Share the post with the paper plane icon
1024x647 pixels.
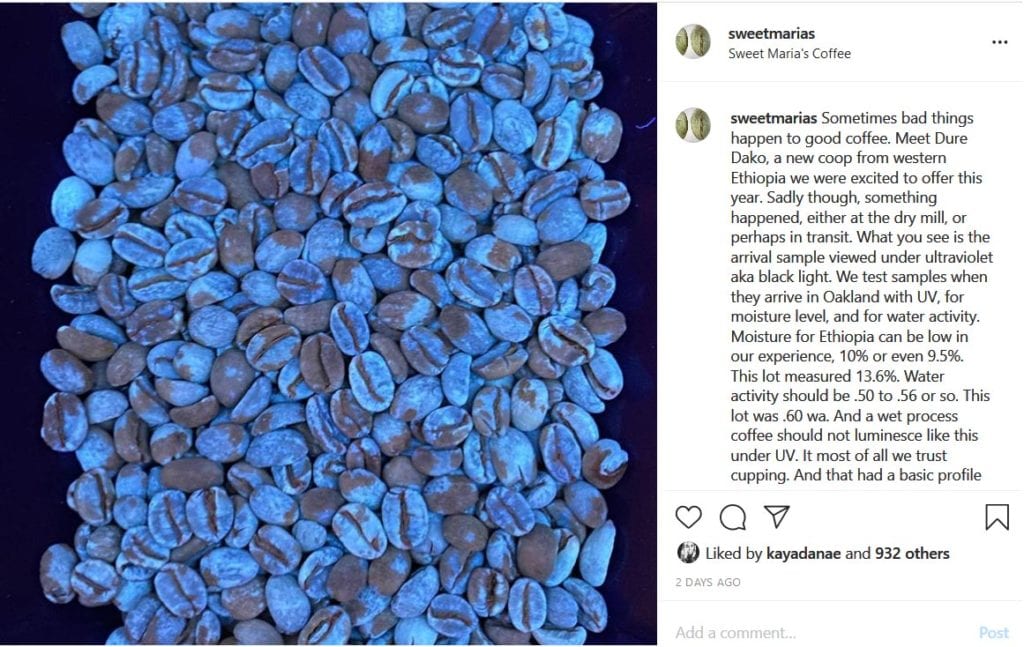point(777,516)
